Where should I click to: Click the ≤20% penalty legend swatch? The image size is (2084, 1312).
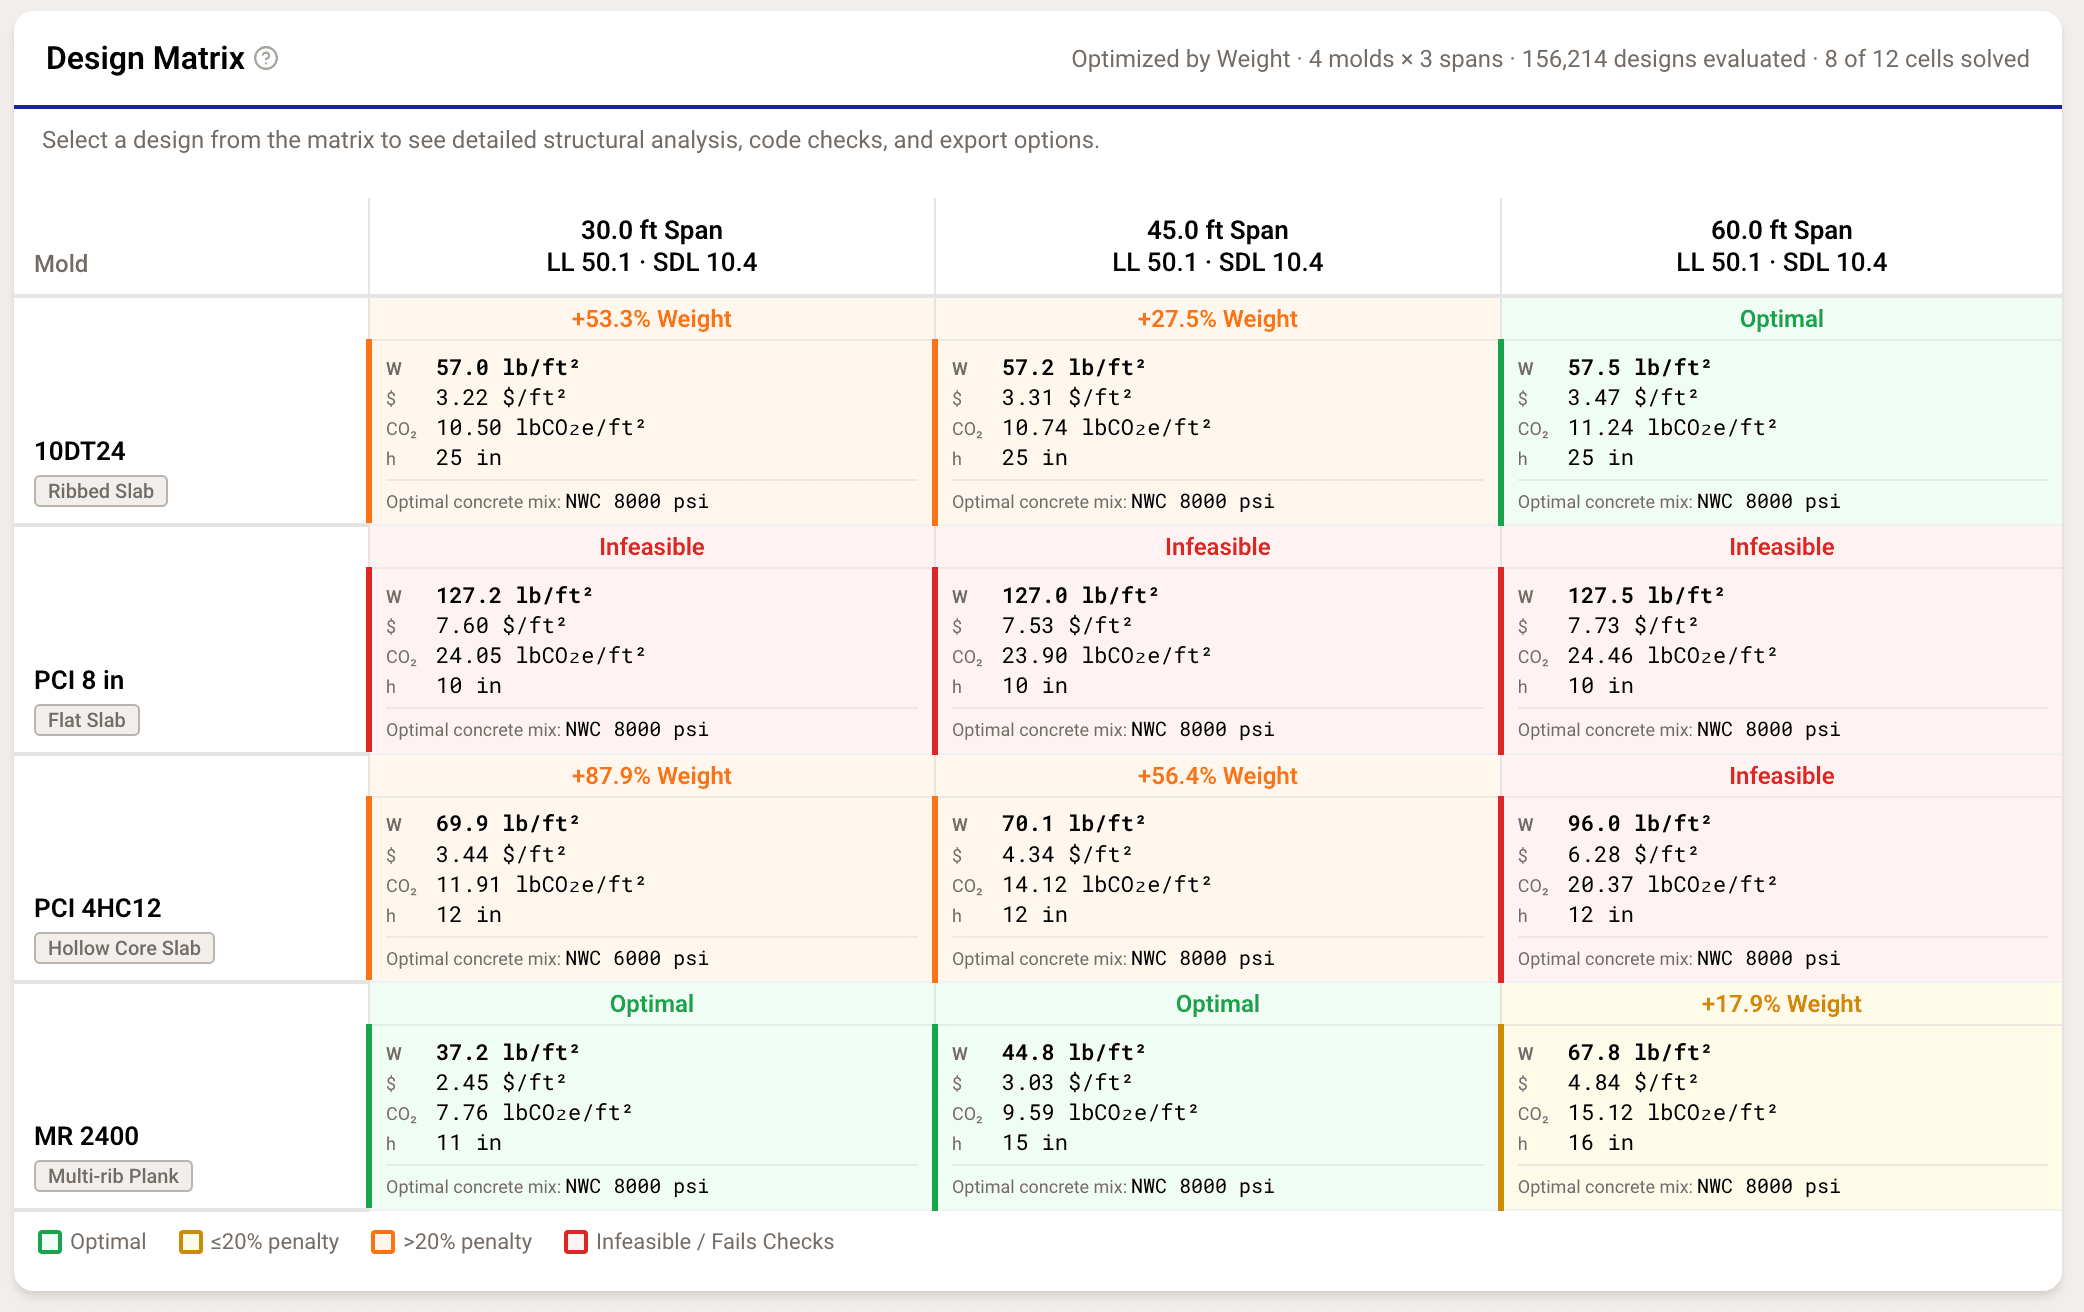tap(191, 1242)
